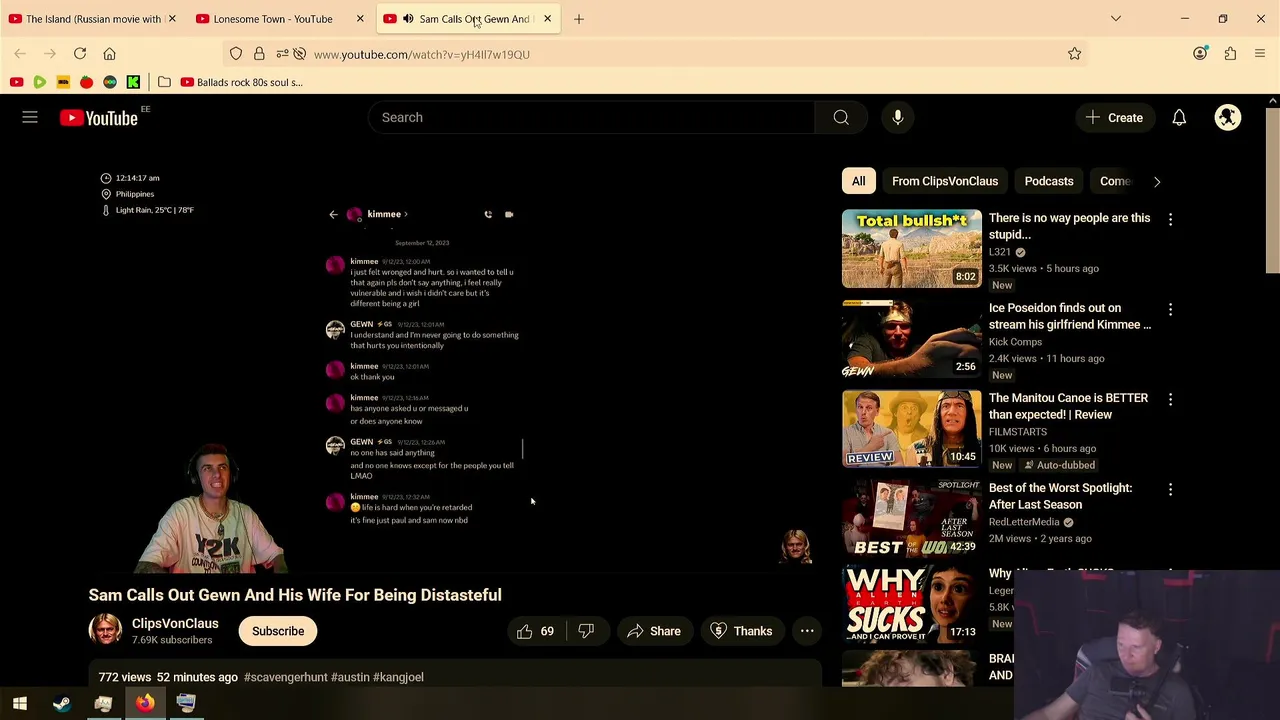Open a new browser tab
1280x720 pixels.
[x=579, y=19]
